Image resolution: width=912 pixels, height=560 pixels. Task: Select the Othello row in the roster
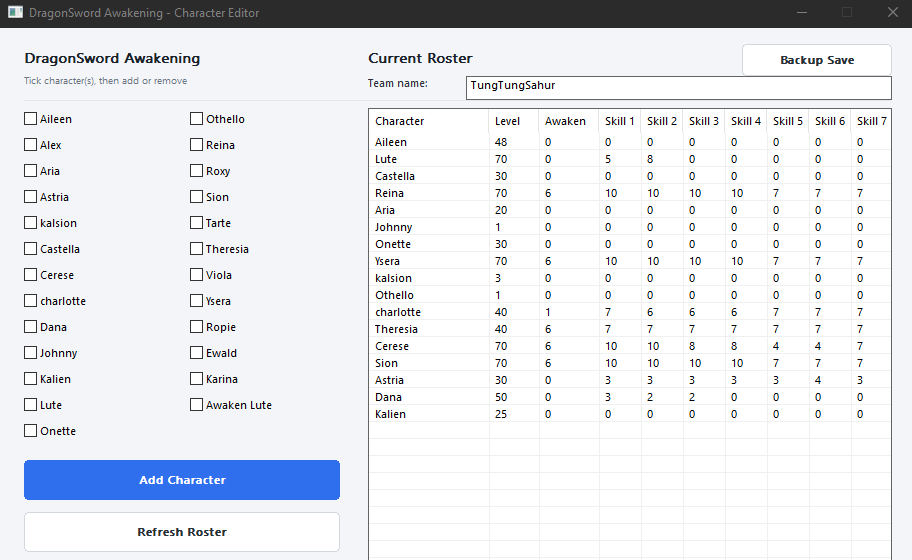pos(629,295)
